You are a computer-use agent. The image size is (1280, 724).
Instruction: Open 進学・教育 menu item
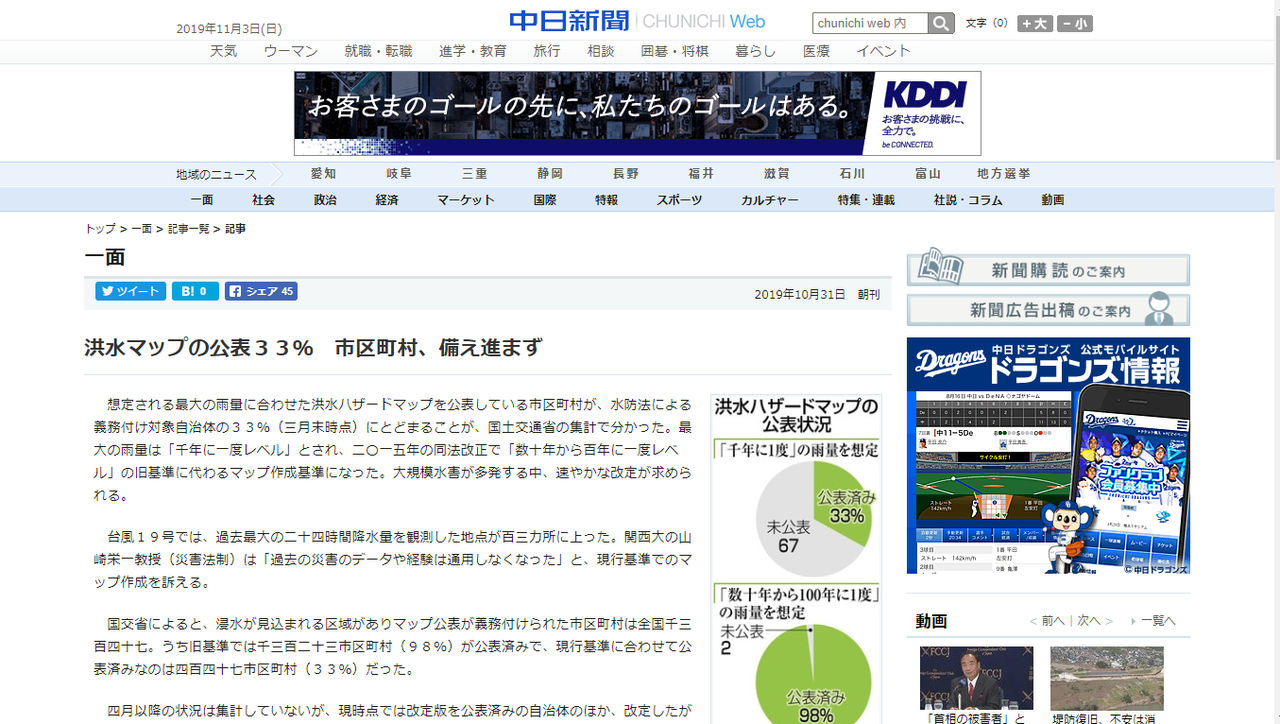(473, 51)
